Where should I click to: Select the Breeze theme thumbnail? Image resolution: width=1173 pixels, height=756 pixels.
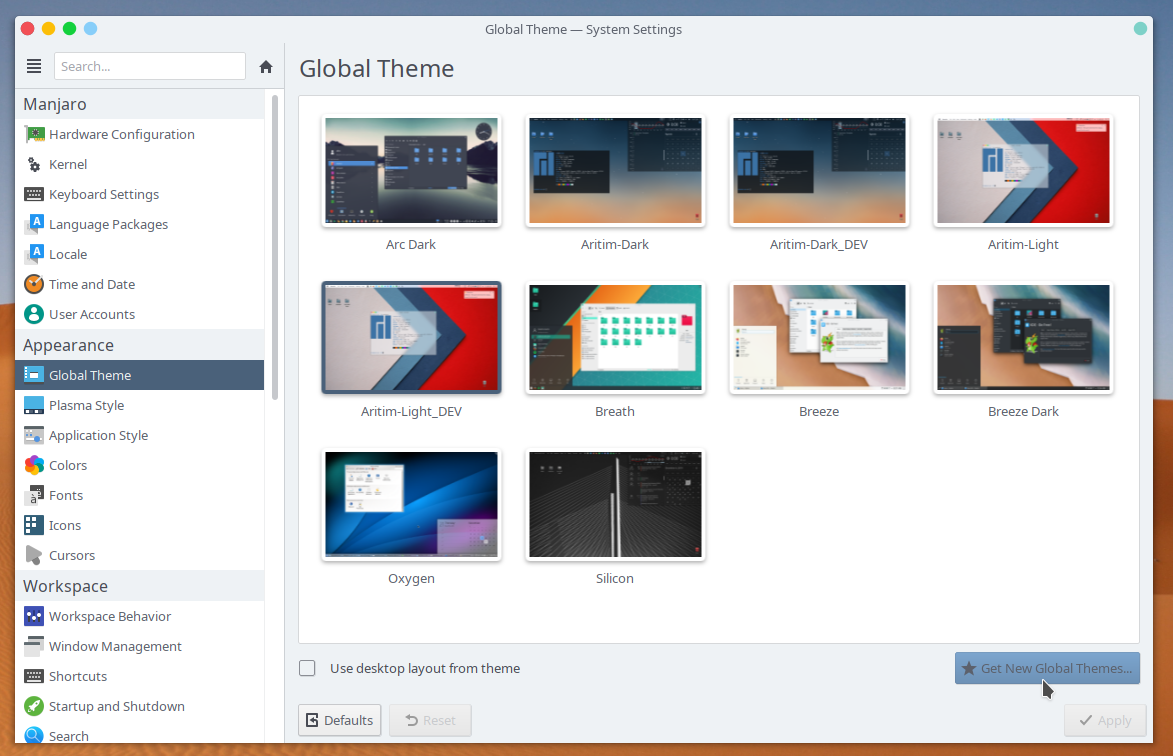tap(819, 337)
